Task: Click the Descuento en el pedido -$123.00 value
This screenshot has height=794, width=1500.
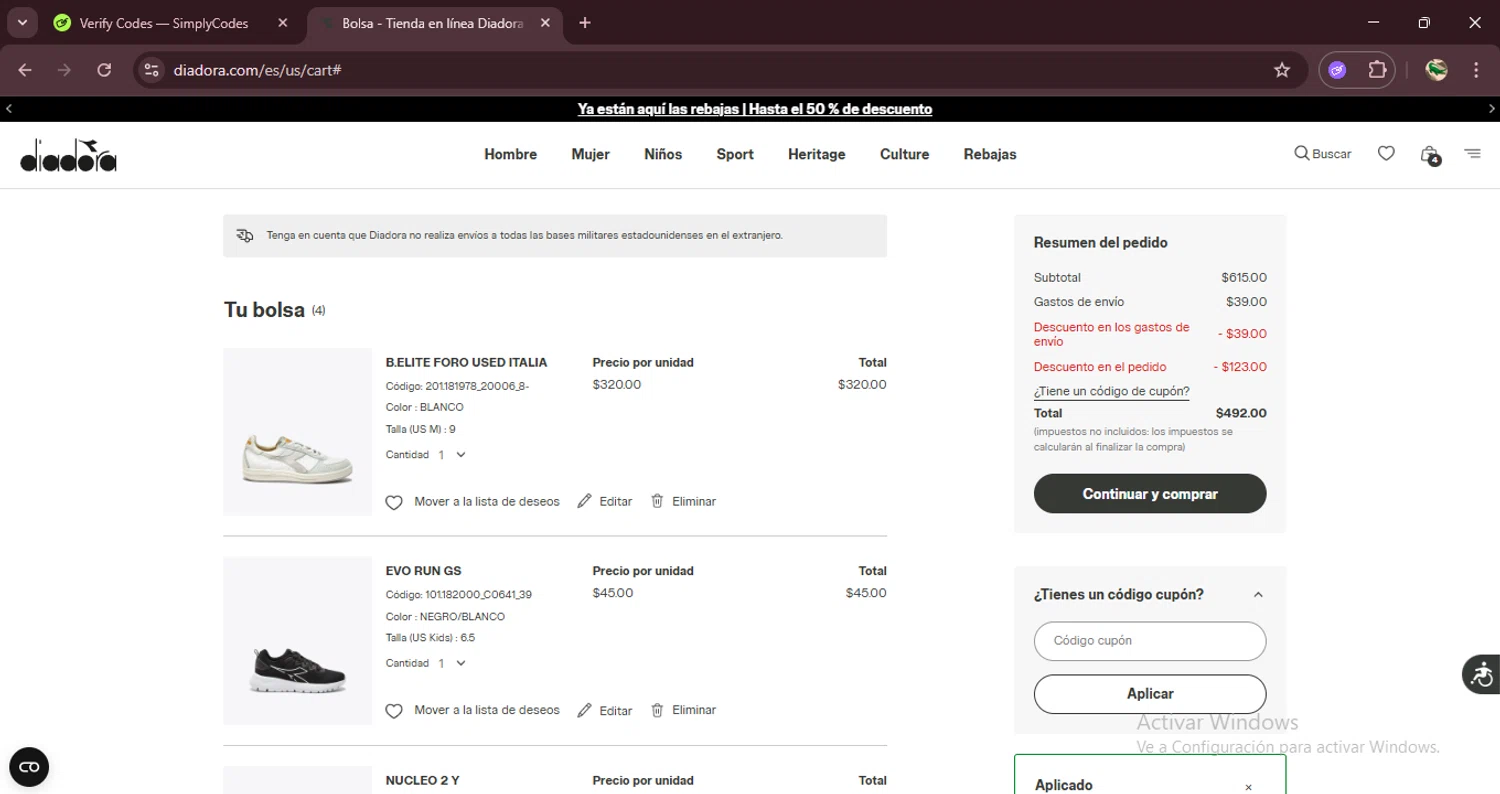Action: [1240, 367]
